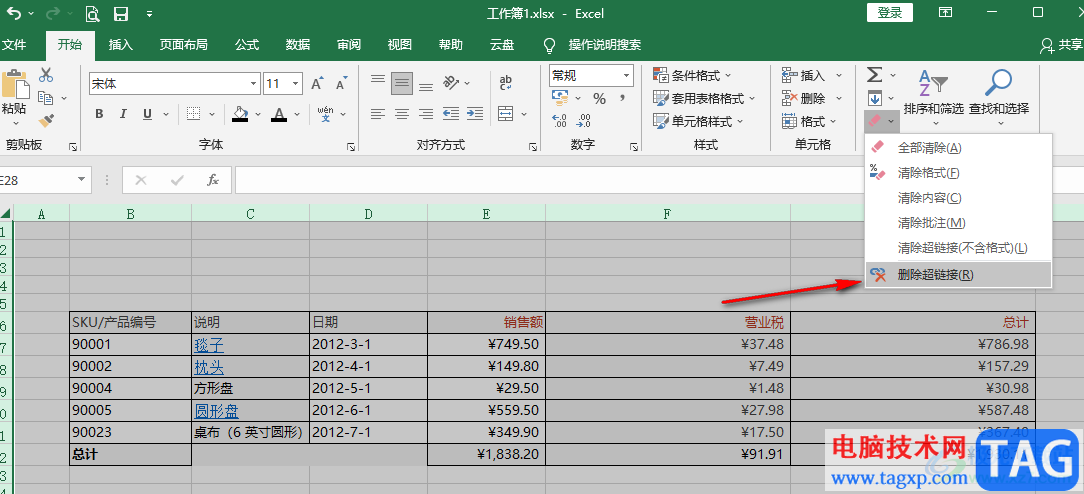The height and width of the screenshot is (494, 1084).
Task: Open the number format 常规 dropdown
Action: [x=626, y=75]
